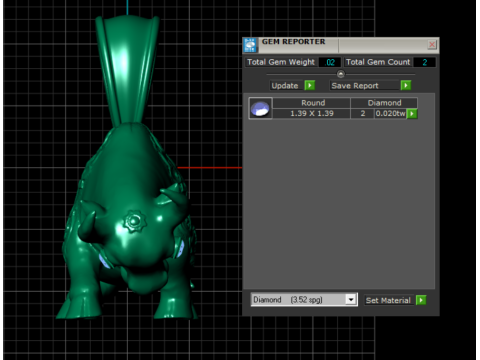480x360 pixels.
Task: Click the Set Material button
Action: pyautogui.click(x=389, y=300)
